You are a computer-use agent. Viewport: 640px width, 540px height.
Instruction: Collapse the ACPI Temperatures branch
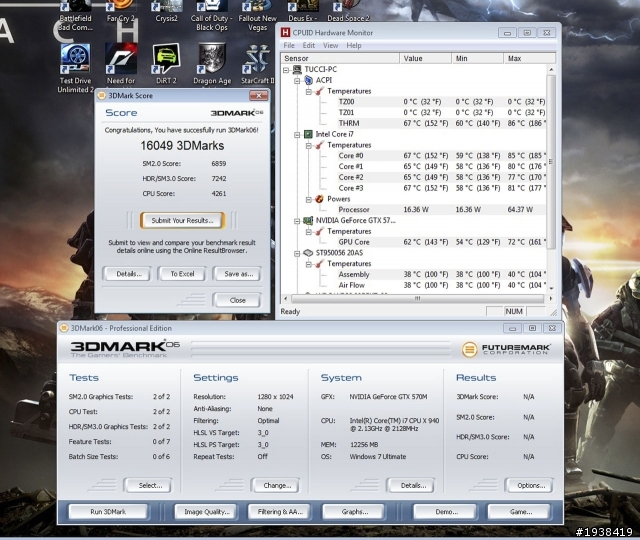tap(309, 91)
